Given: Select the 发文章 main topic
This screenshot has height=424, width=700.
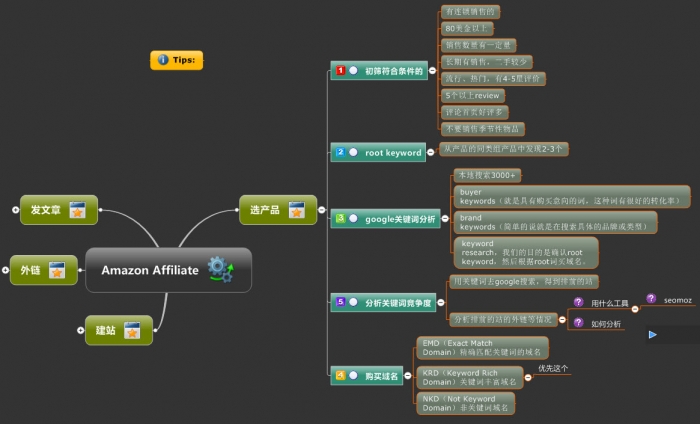Looking at the screenshot, I should coord(59,210).
